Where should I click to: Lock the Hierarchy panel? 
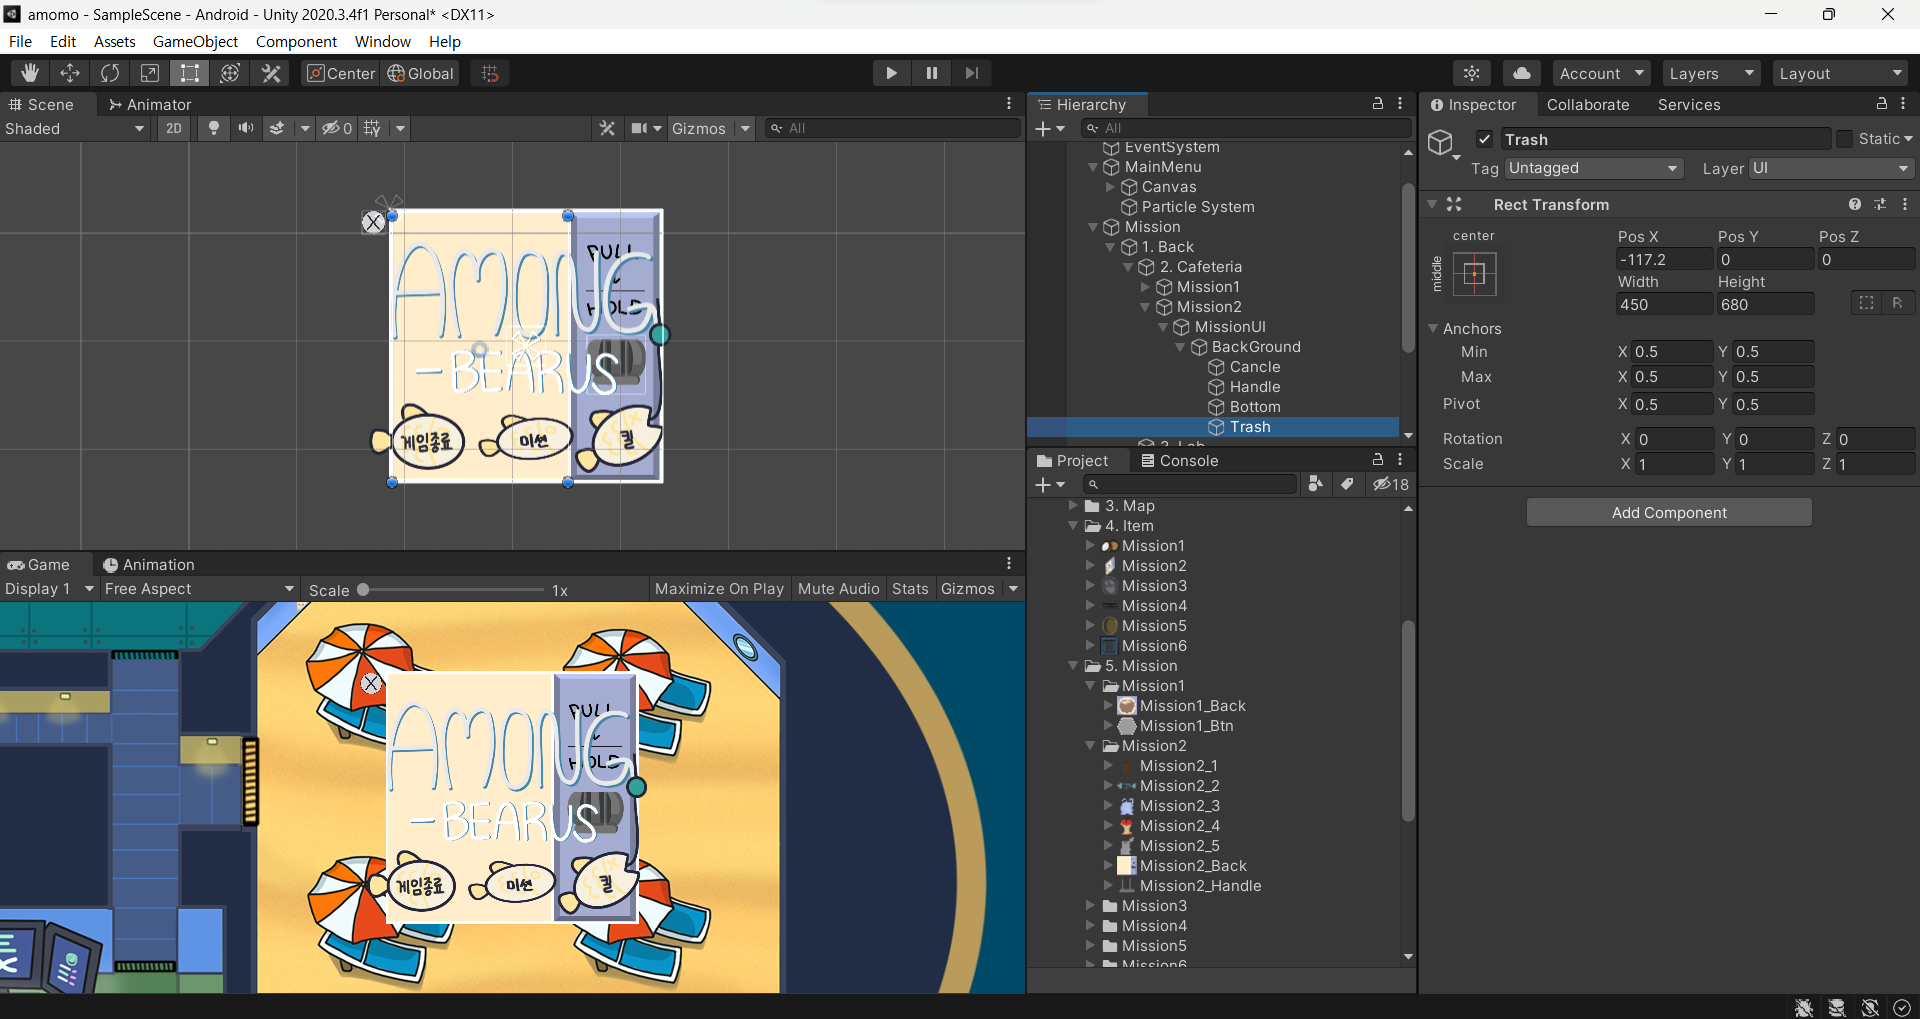[x=1377, y=104]
